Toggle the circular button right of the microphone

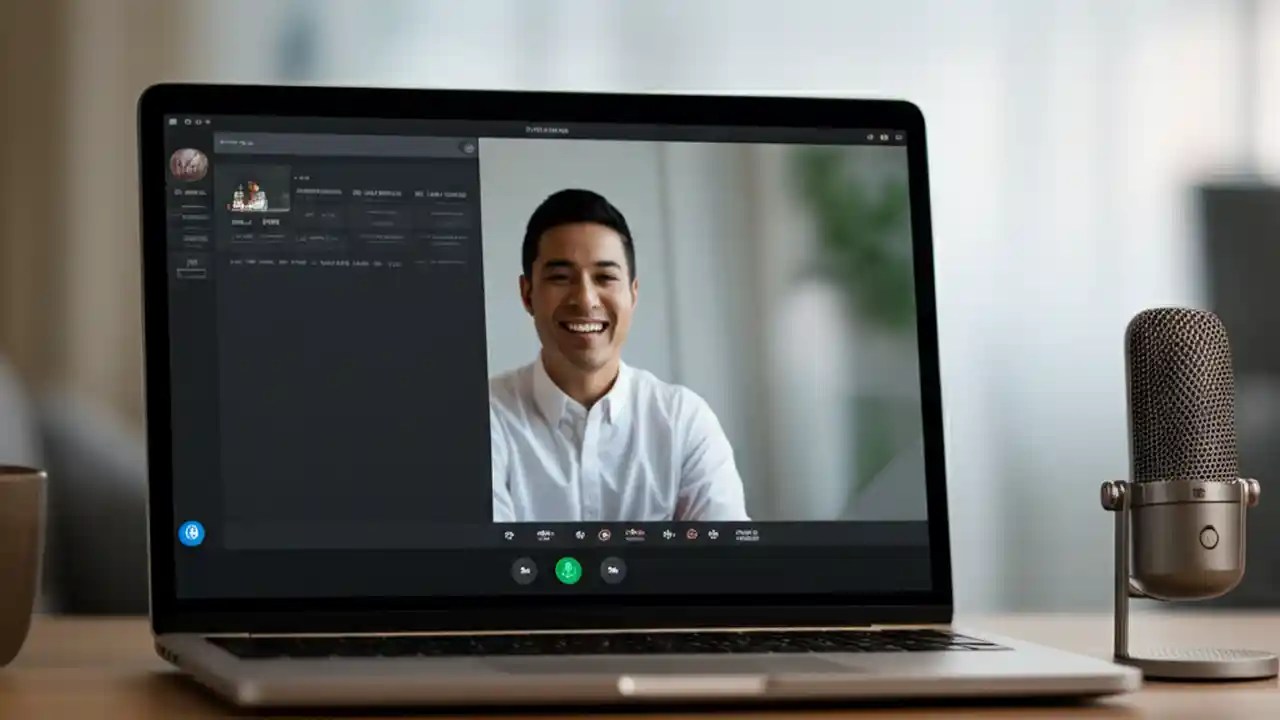point(611,571)
